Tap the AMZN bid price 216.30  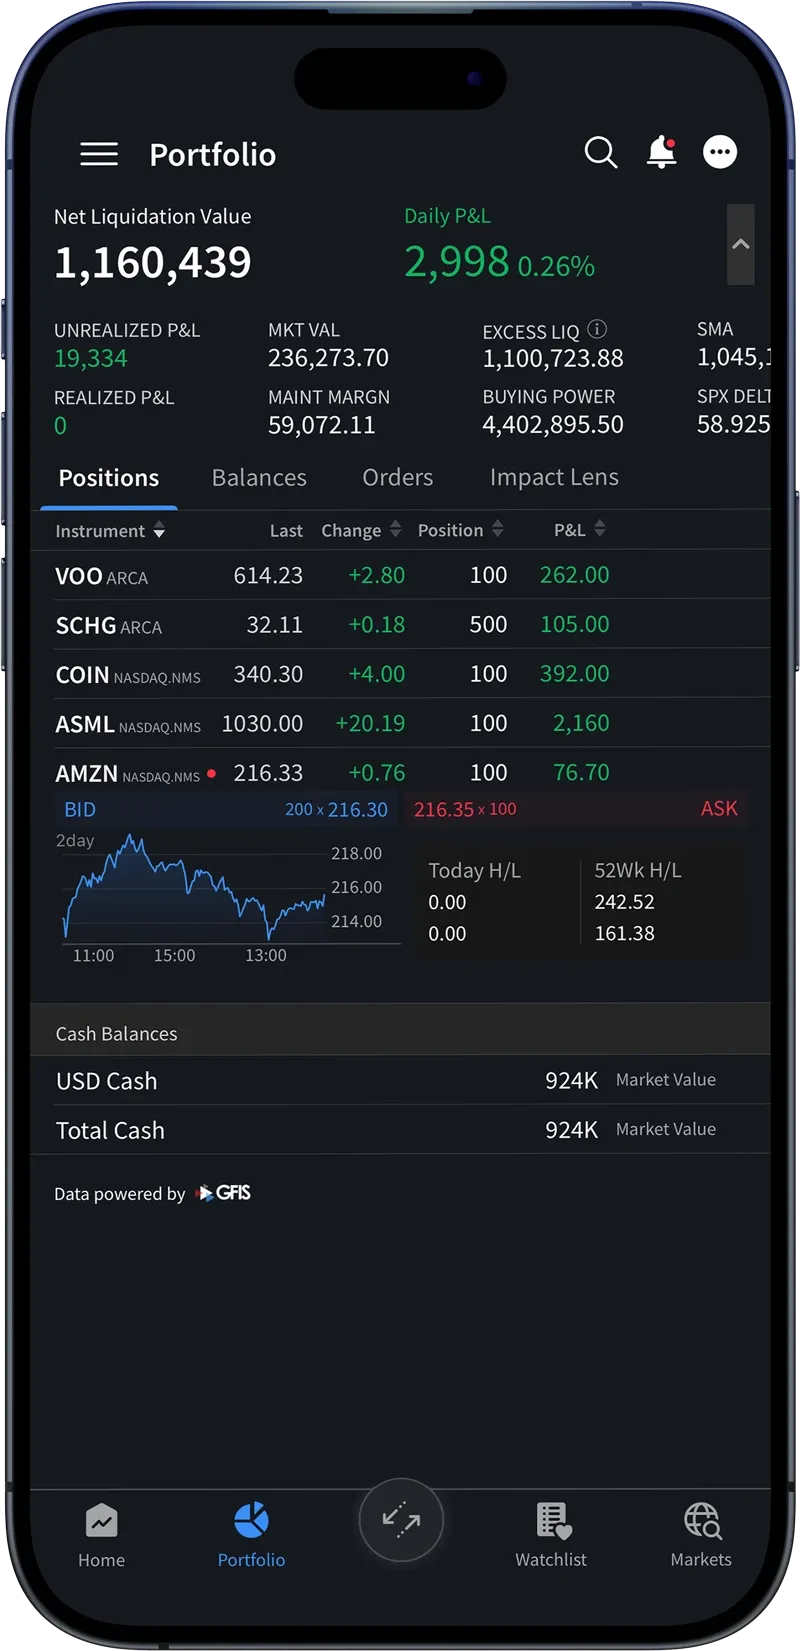357,810
